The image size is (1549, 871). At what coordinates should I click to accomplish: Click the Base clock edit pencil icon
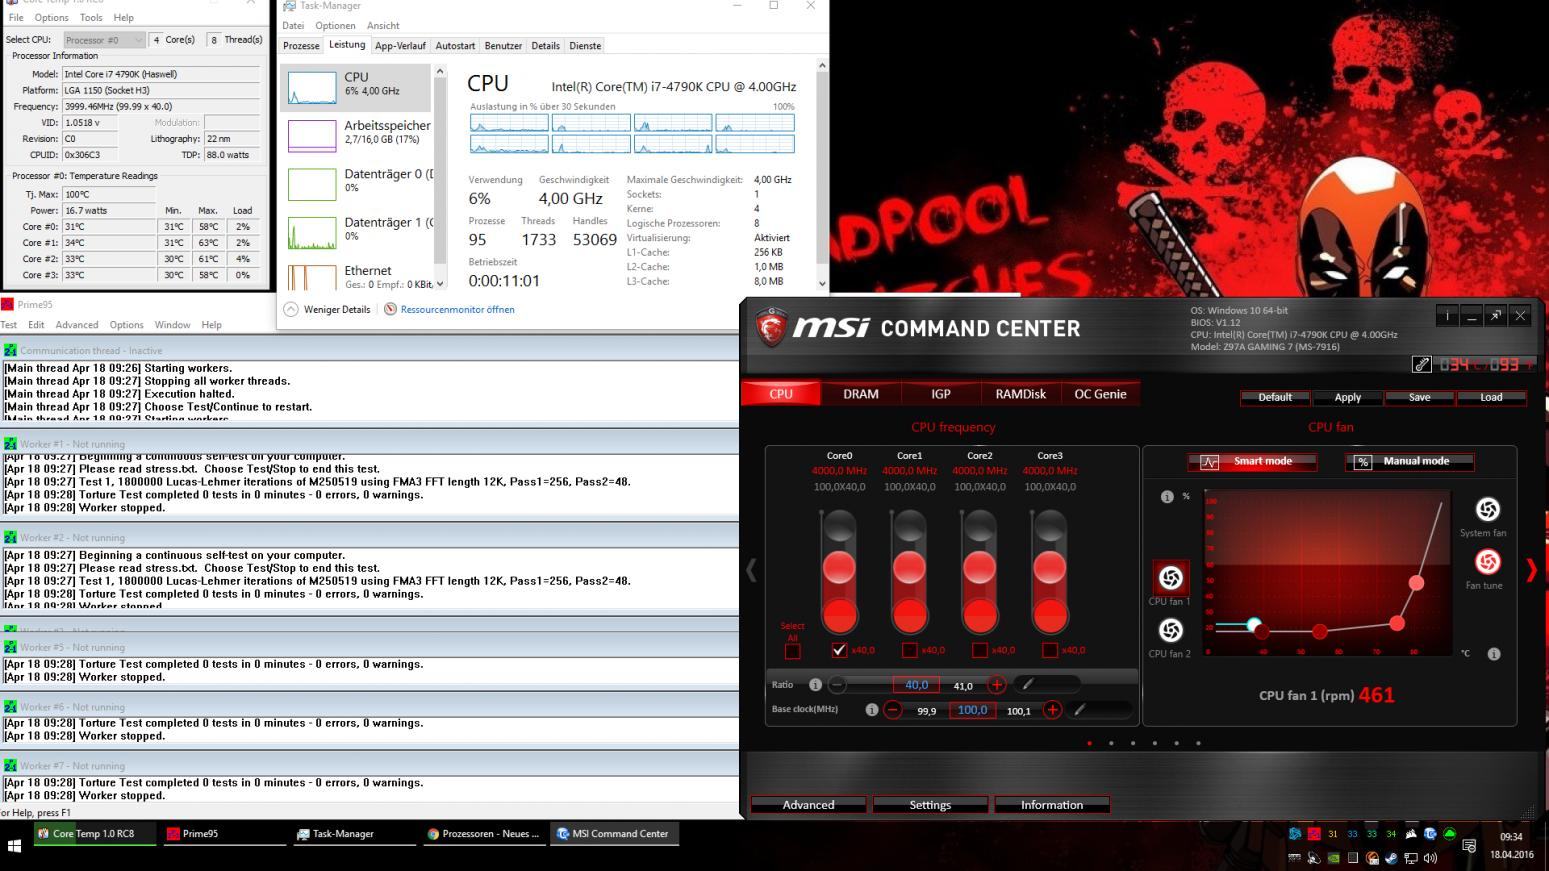click(1079, 710)
